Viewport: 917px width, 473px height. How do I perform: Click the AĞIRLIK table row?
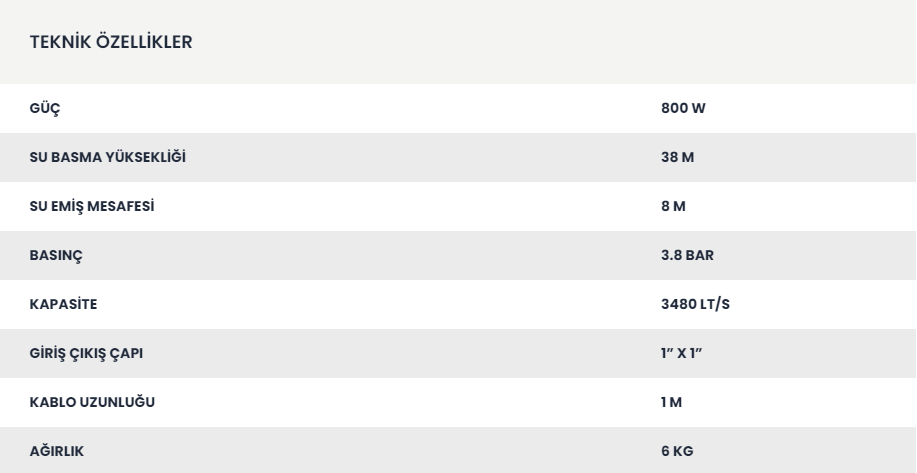tap(458, 450)
